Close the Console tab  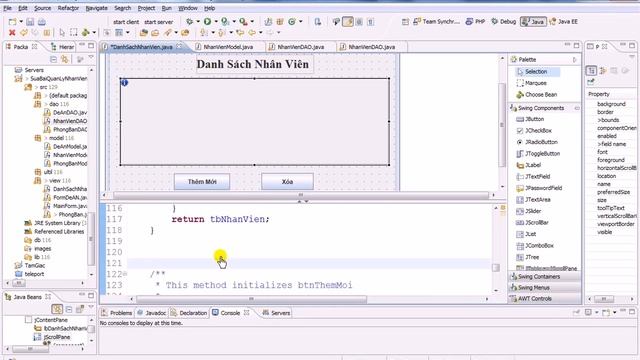(x=247, y=313)
